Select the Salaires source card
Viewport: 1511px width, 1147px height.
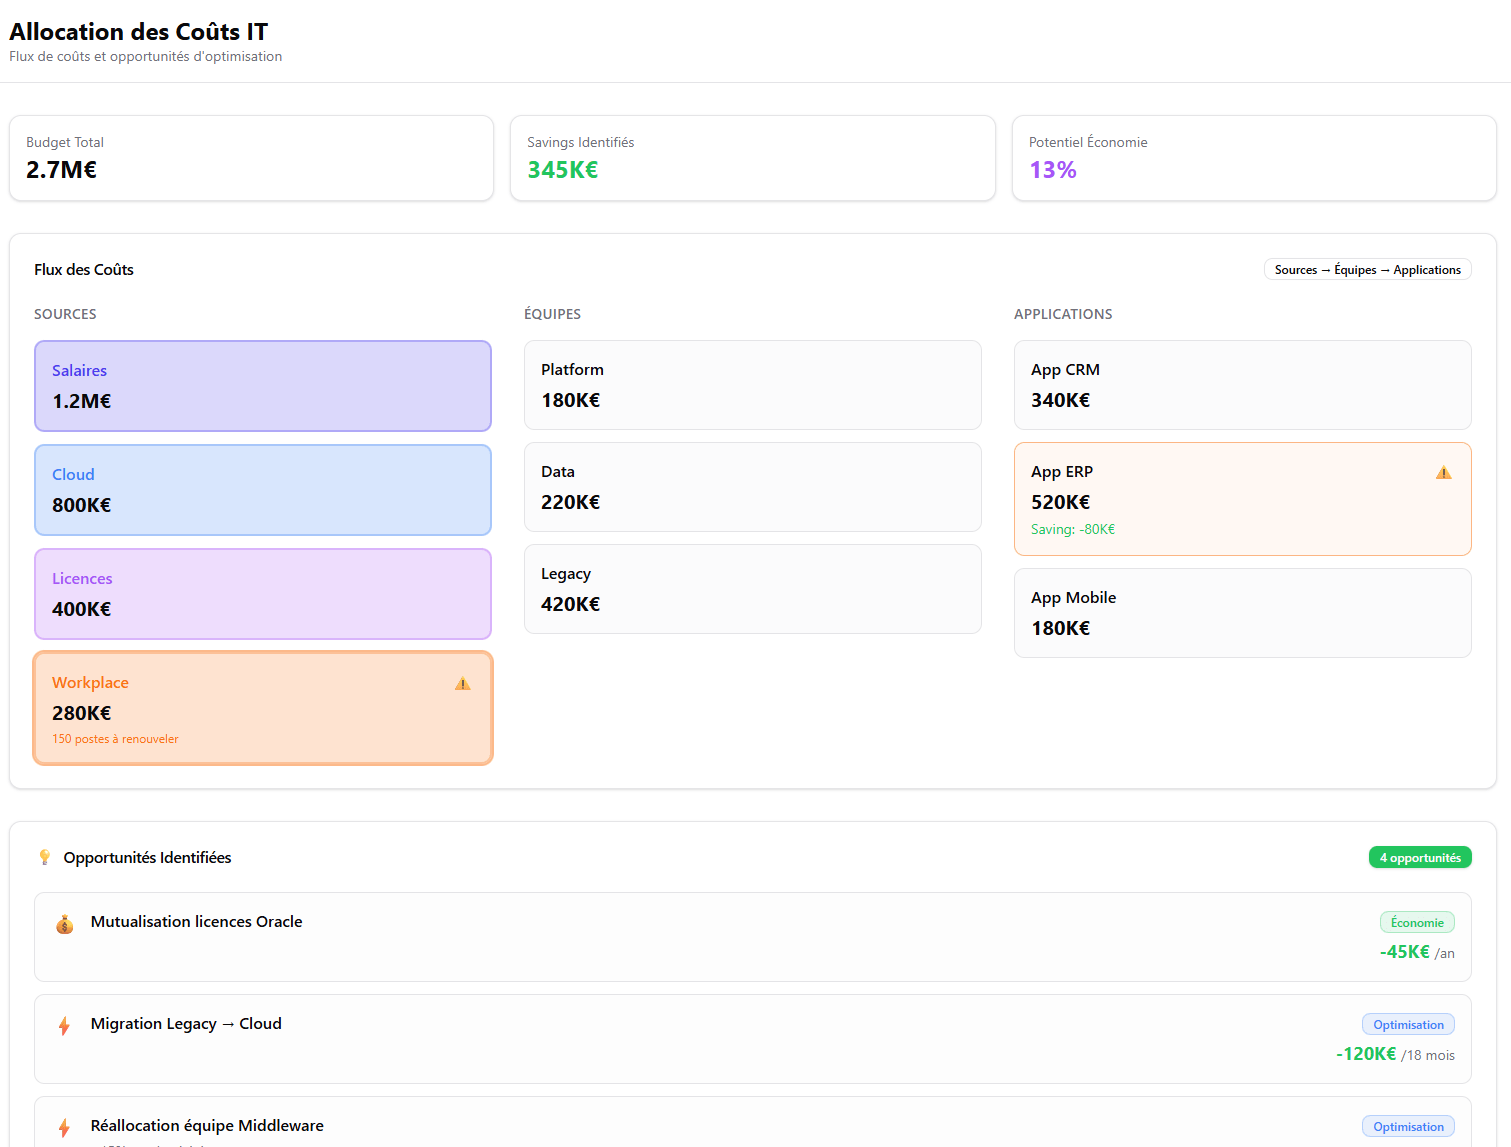(263, 386)
